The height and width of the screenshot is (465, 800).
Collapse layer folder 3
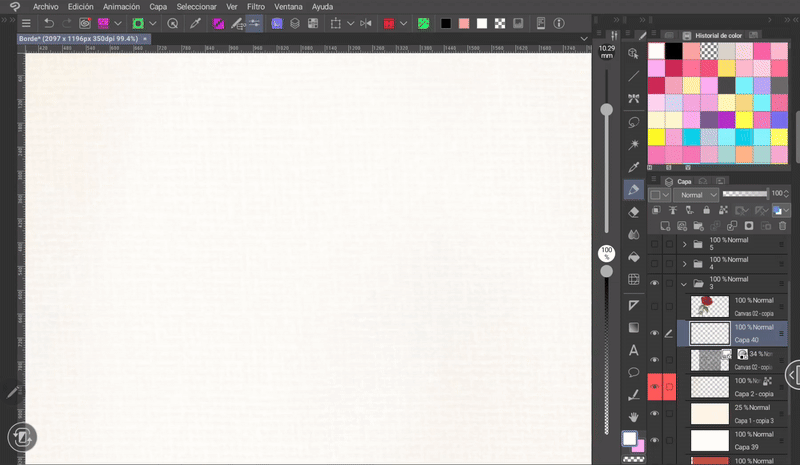click(684, 284)
